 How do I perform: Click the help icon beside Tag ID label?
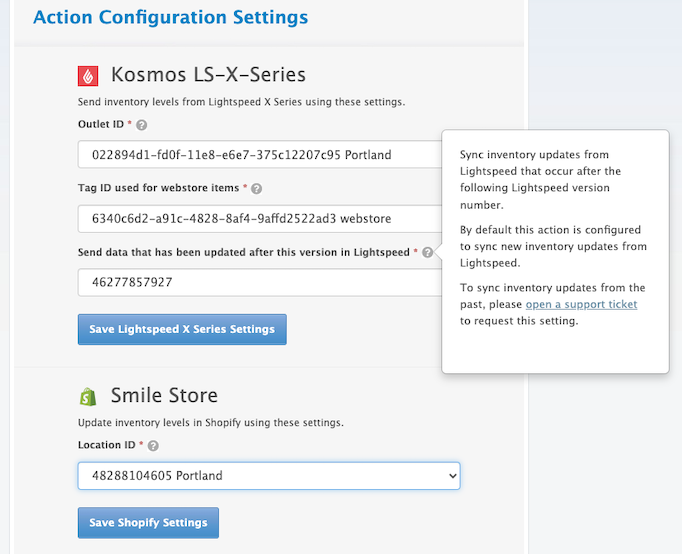pyautogui.click(x=257, y=188)
